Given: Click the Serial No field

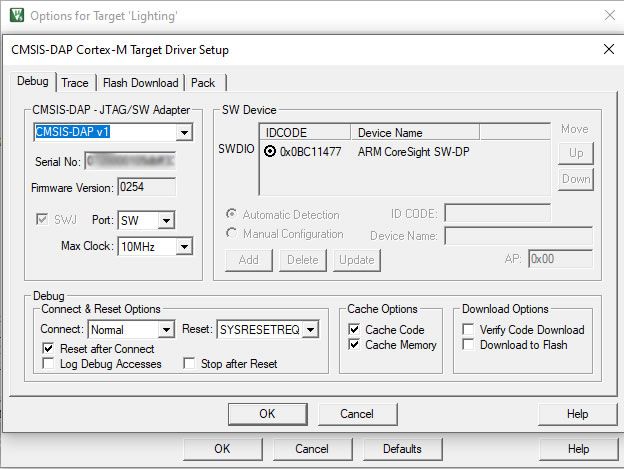Looking at the screenshot, I should tap(130, 161).
